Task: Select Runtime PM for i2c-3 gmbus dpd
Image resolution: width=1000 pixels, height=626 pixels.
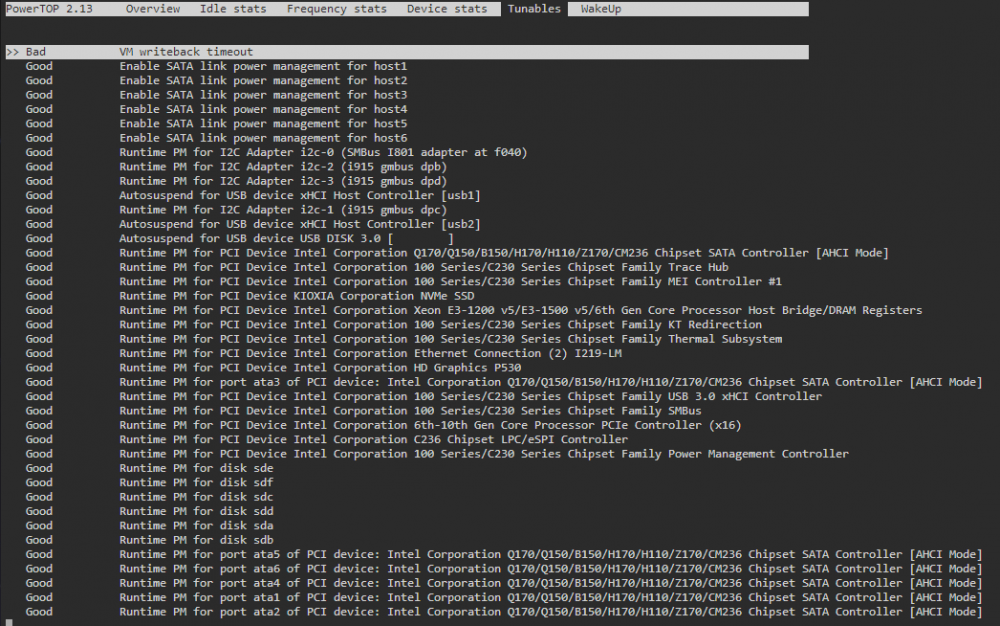Action: [283, 181]
